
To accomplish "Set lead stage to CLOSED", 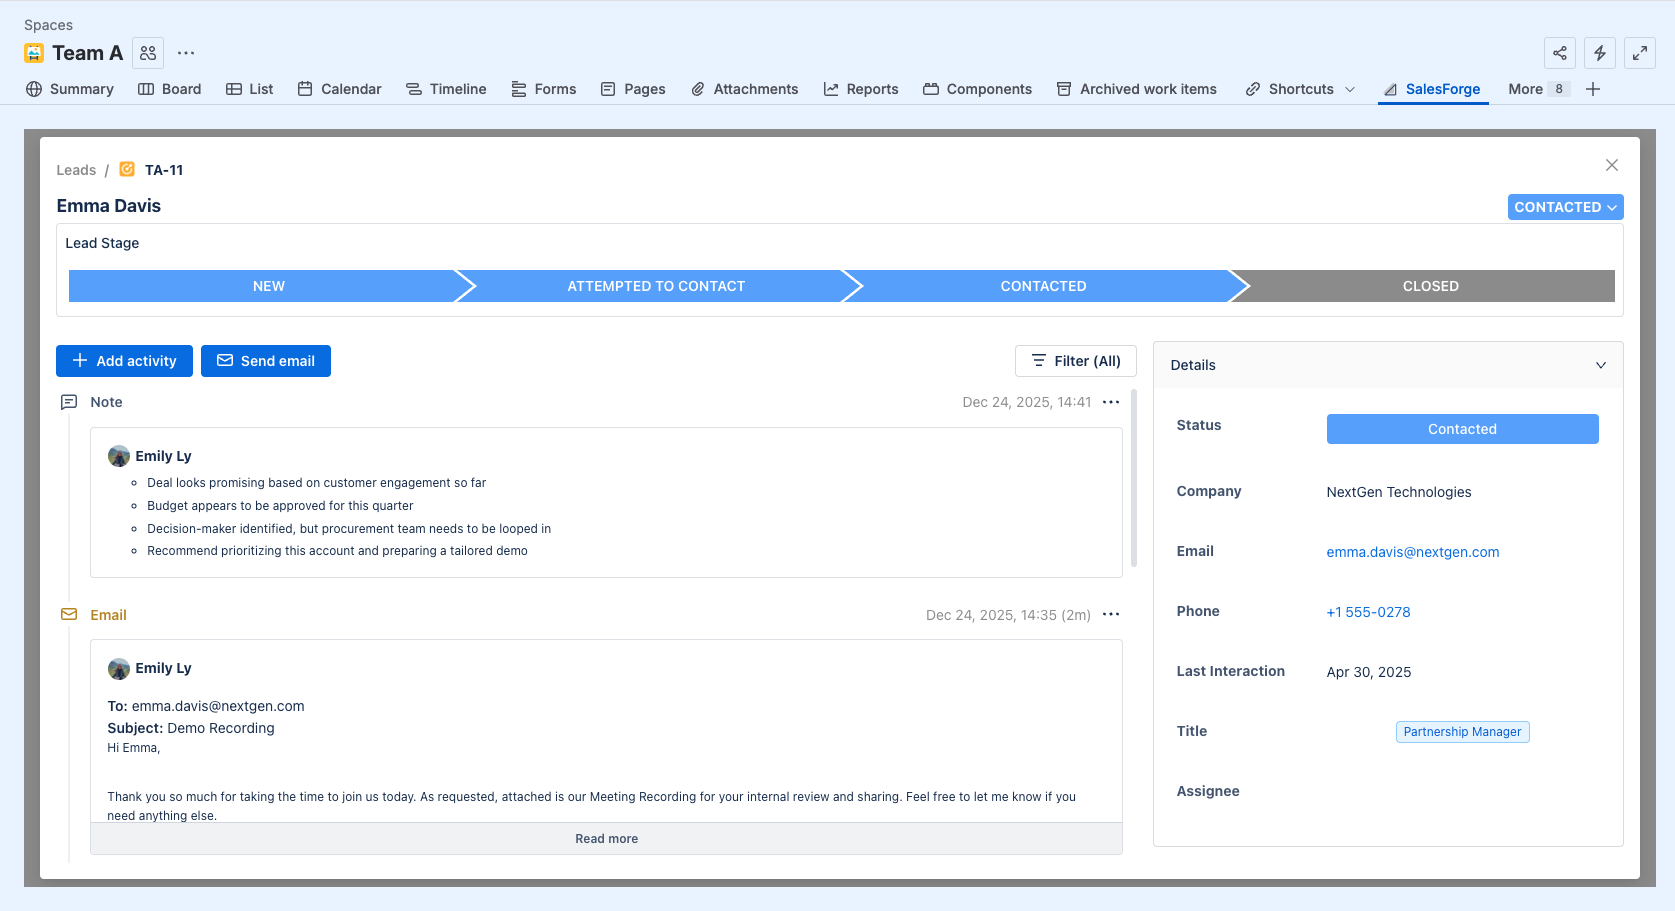I will click(1430, 286).
